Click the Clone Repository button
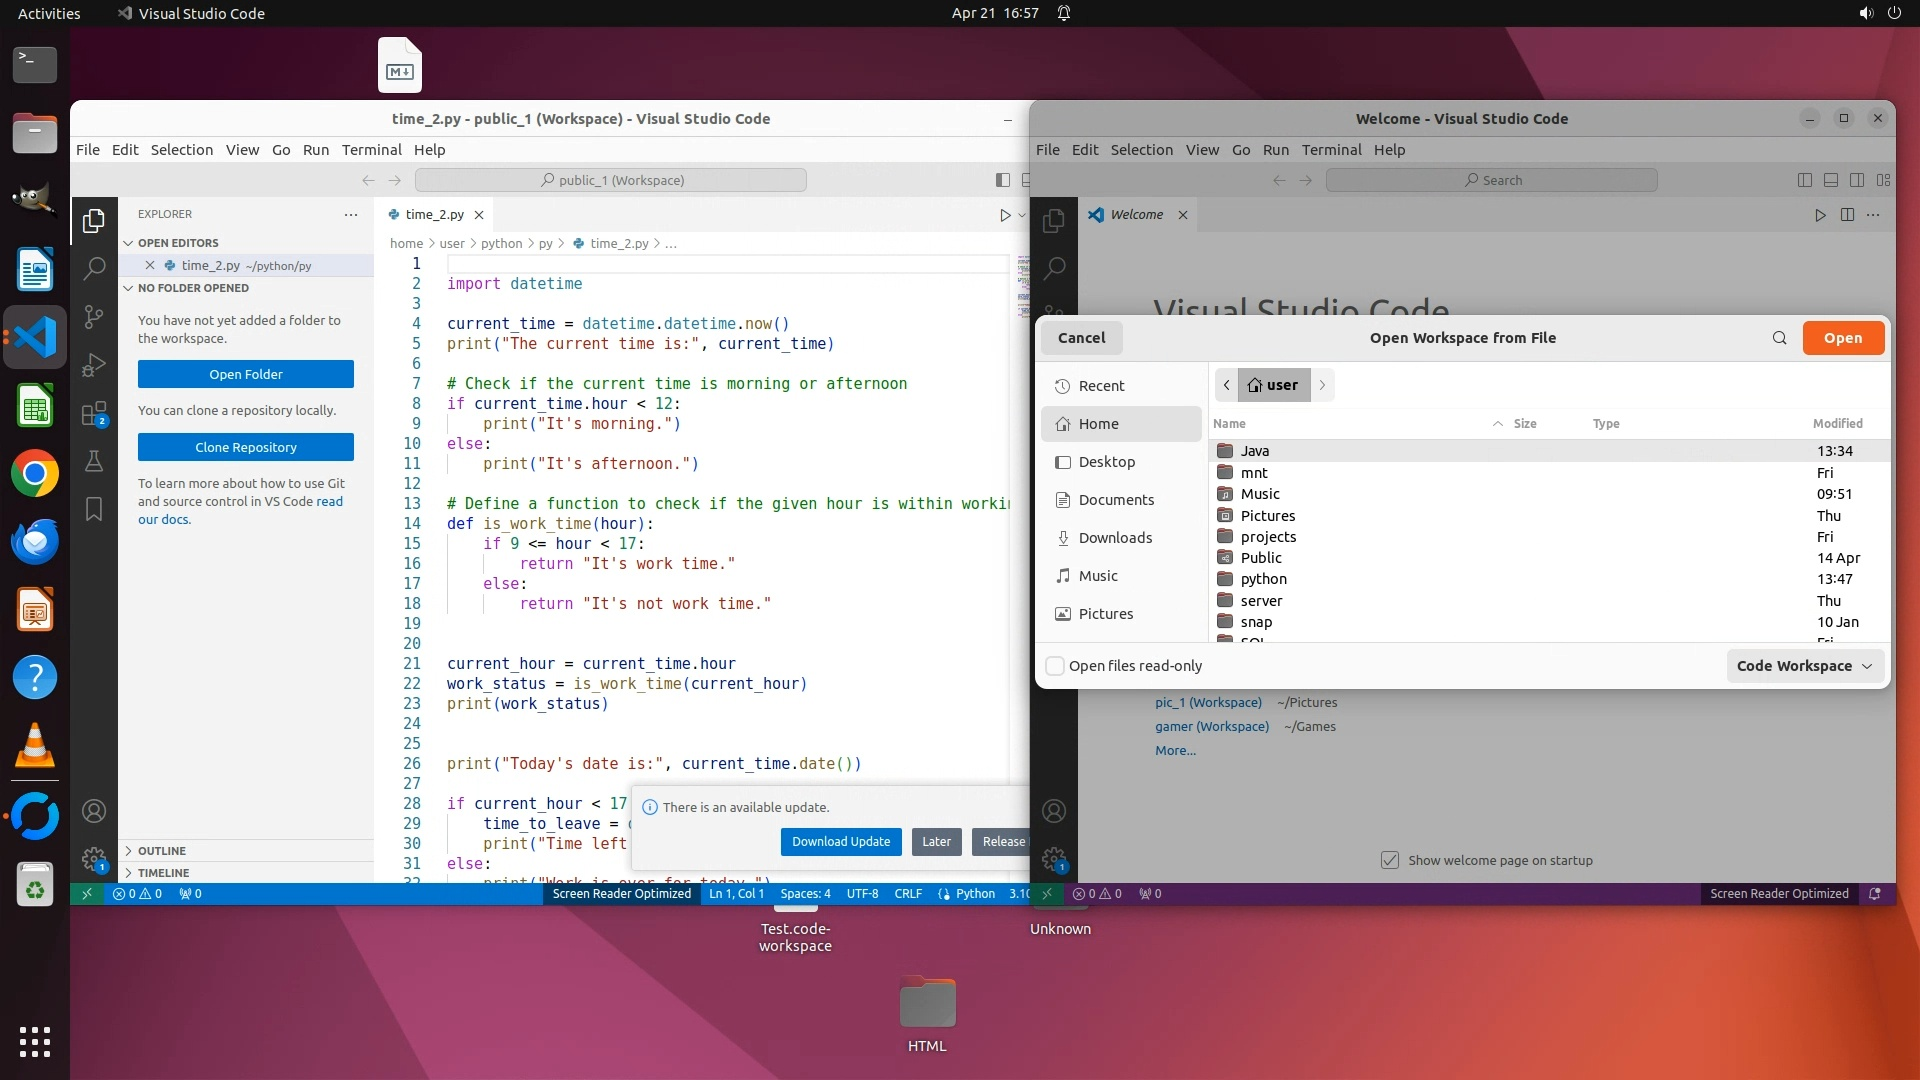The height and width of the screenshot is (1080, 1920). [x=246, y=447]
